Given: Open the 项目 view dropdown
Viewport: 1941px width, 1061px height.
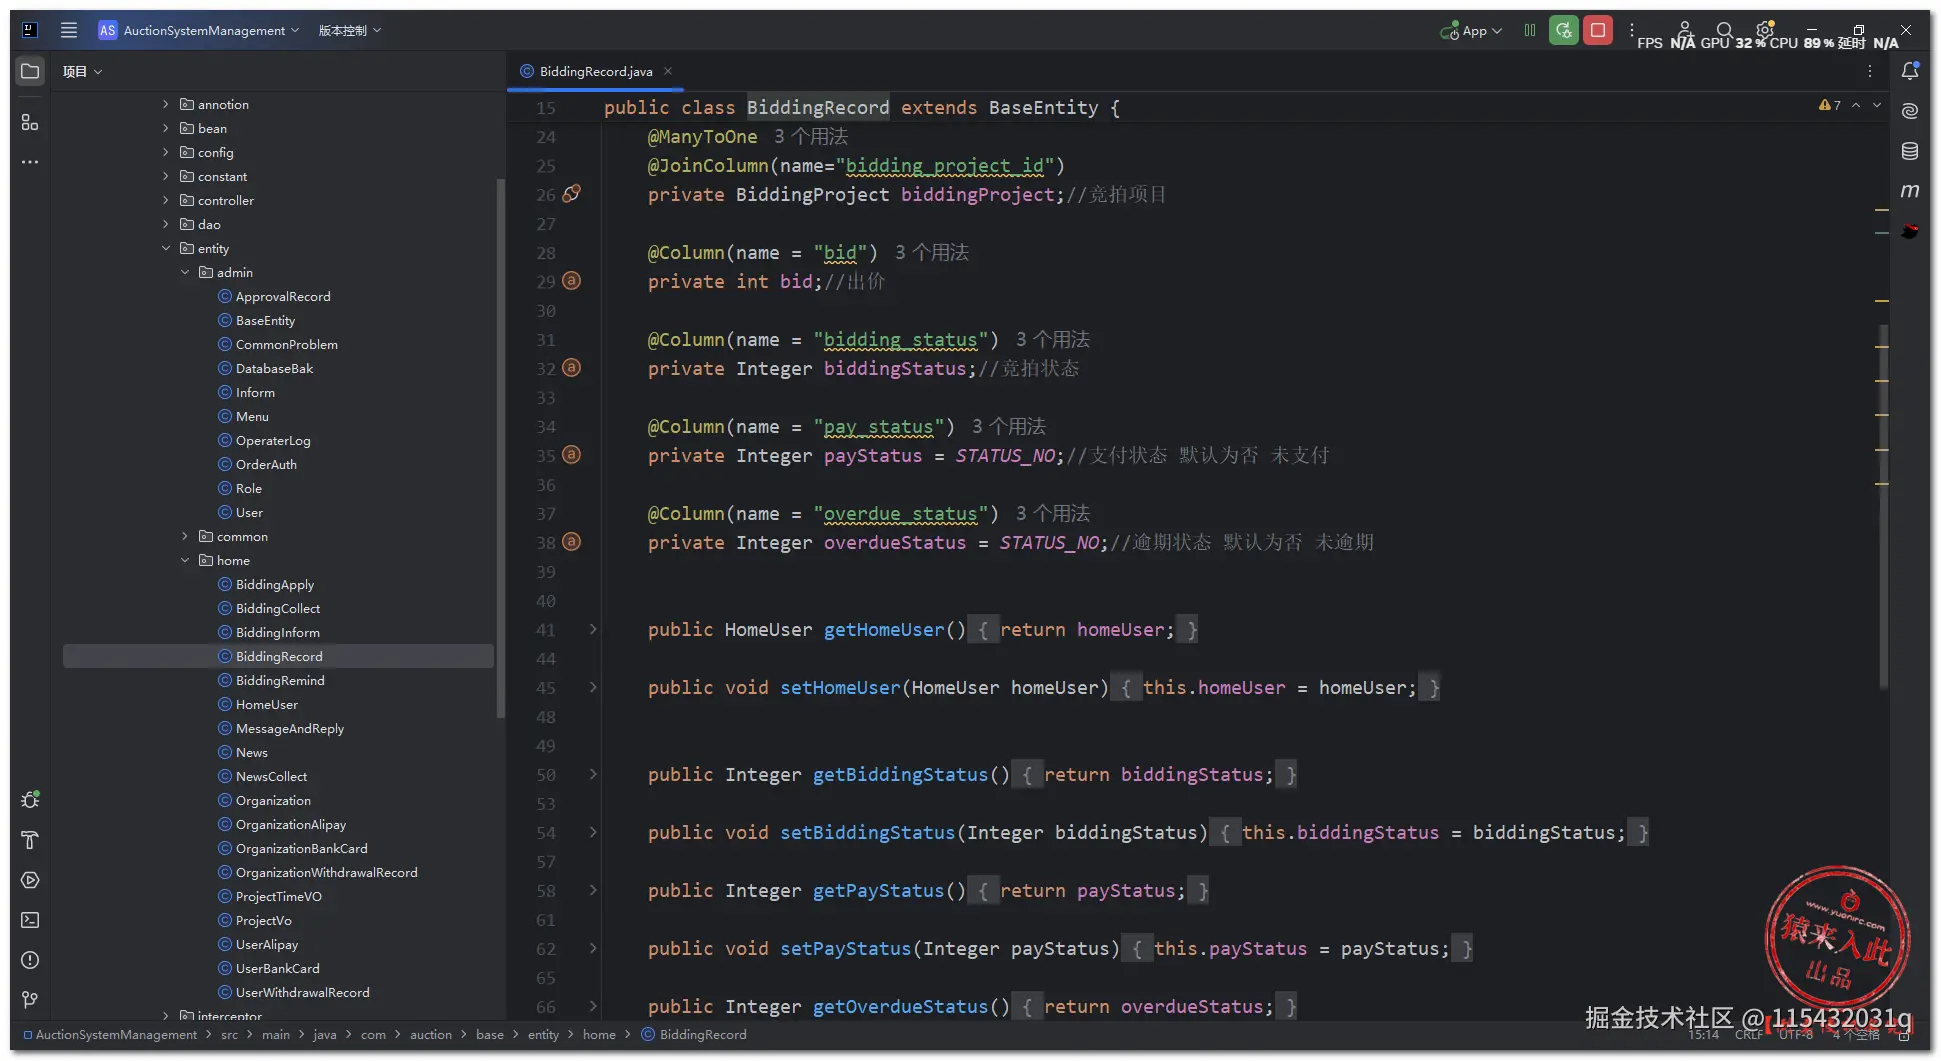Looking at the screenshot, I should [x=82, y=71].
